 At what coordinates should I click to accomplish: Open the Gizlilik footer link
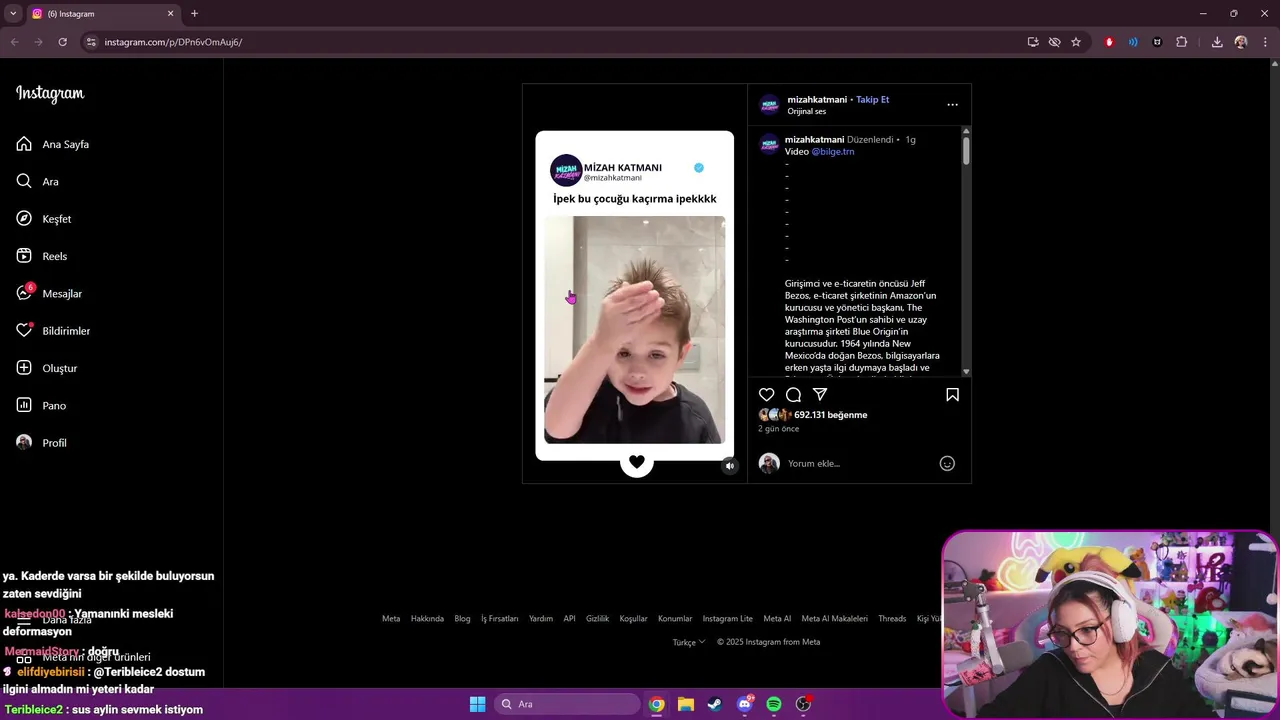click(x=597, y=619)
